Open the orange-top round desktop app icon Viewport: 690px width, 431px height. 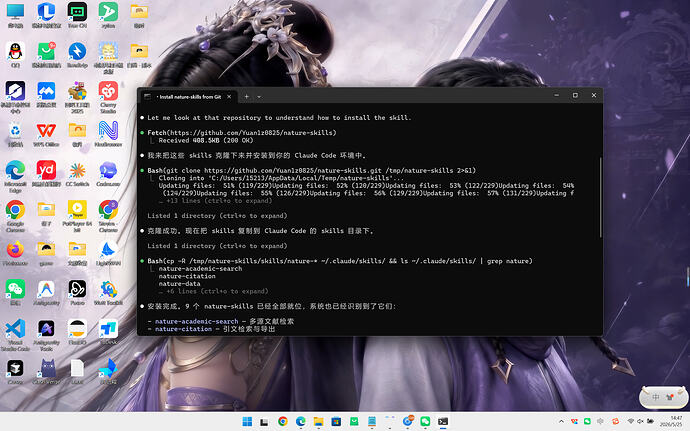[x=77, y=329]
